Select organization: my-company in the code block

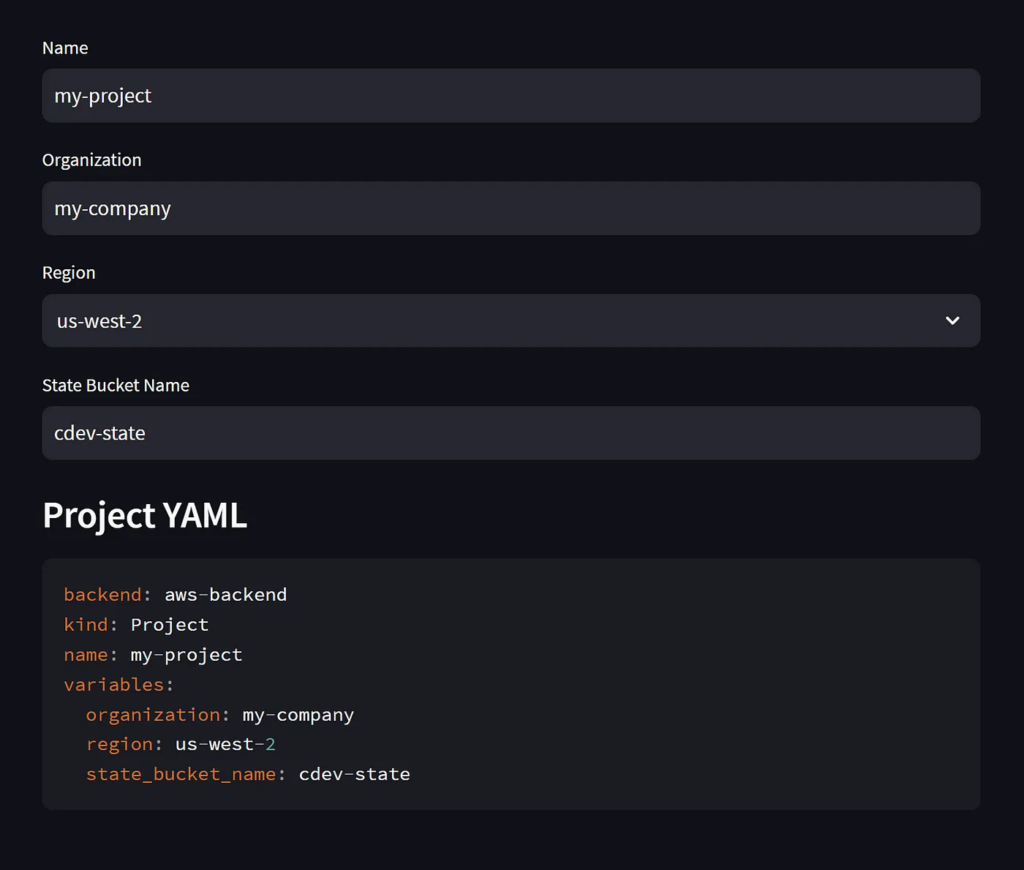tap(220, 714)
